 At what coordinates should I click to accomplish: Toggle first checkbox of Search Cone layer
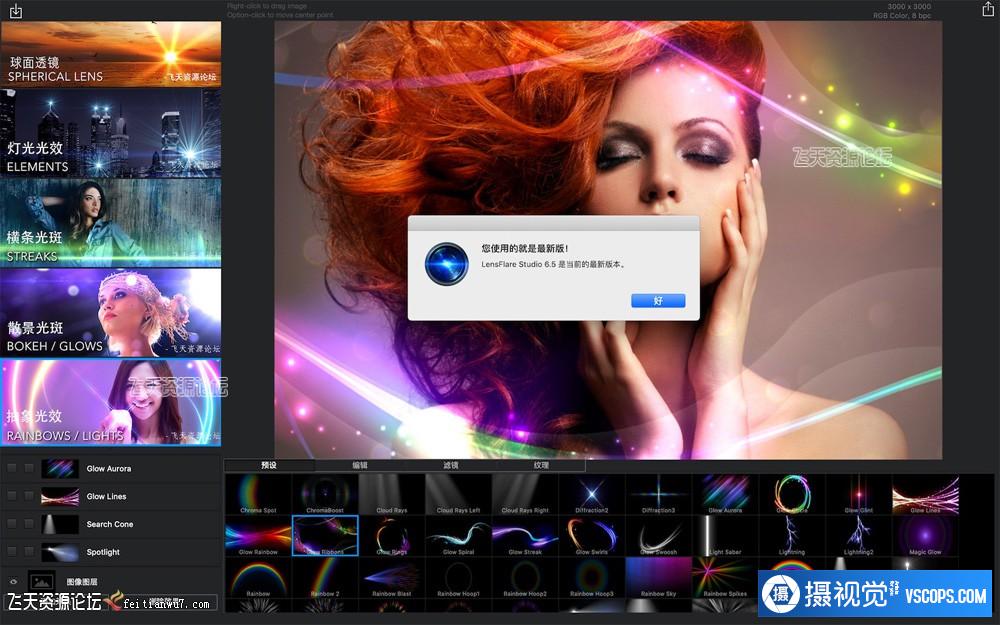tap(12, 524)
